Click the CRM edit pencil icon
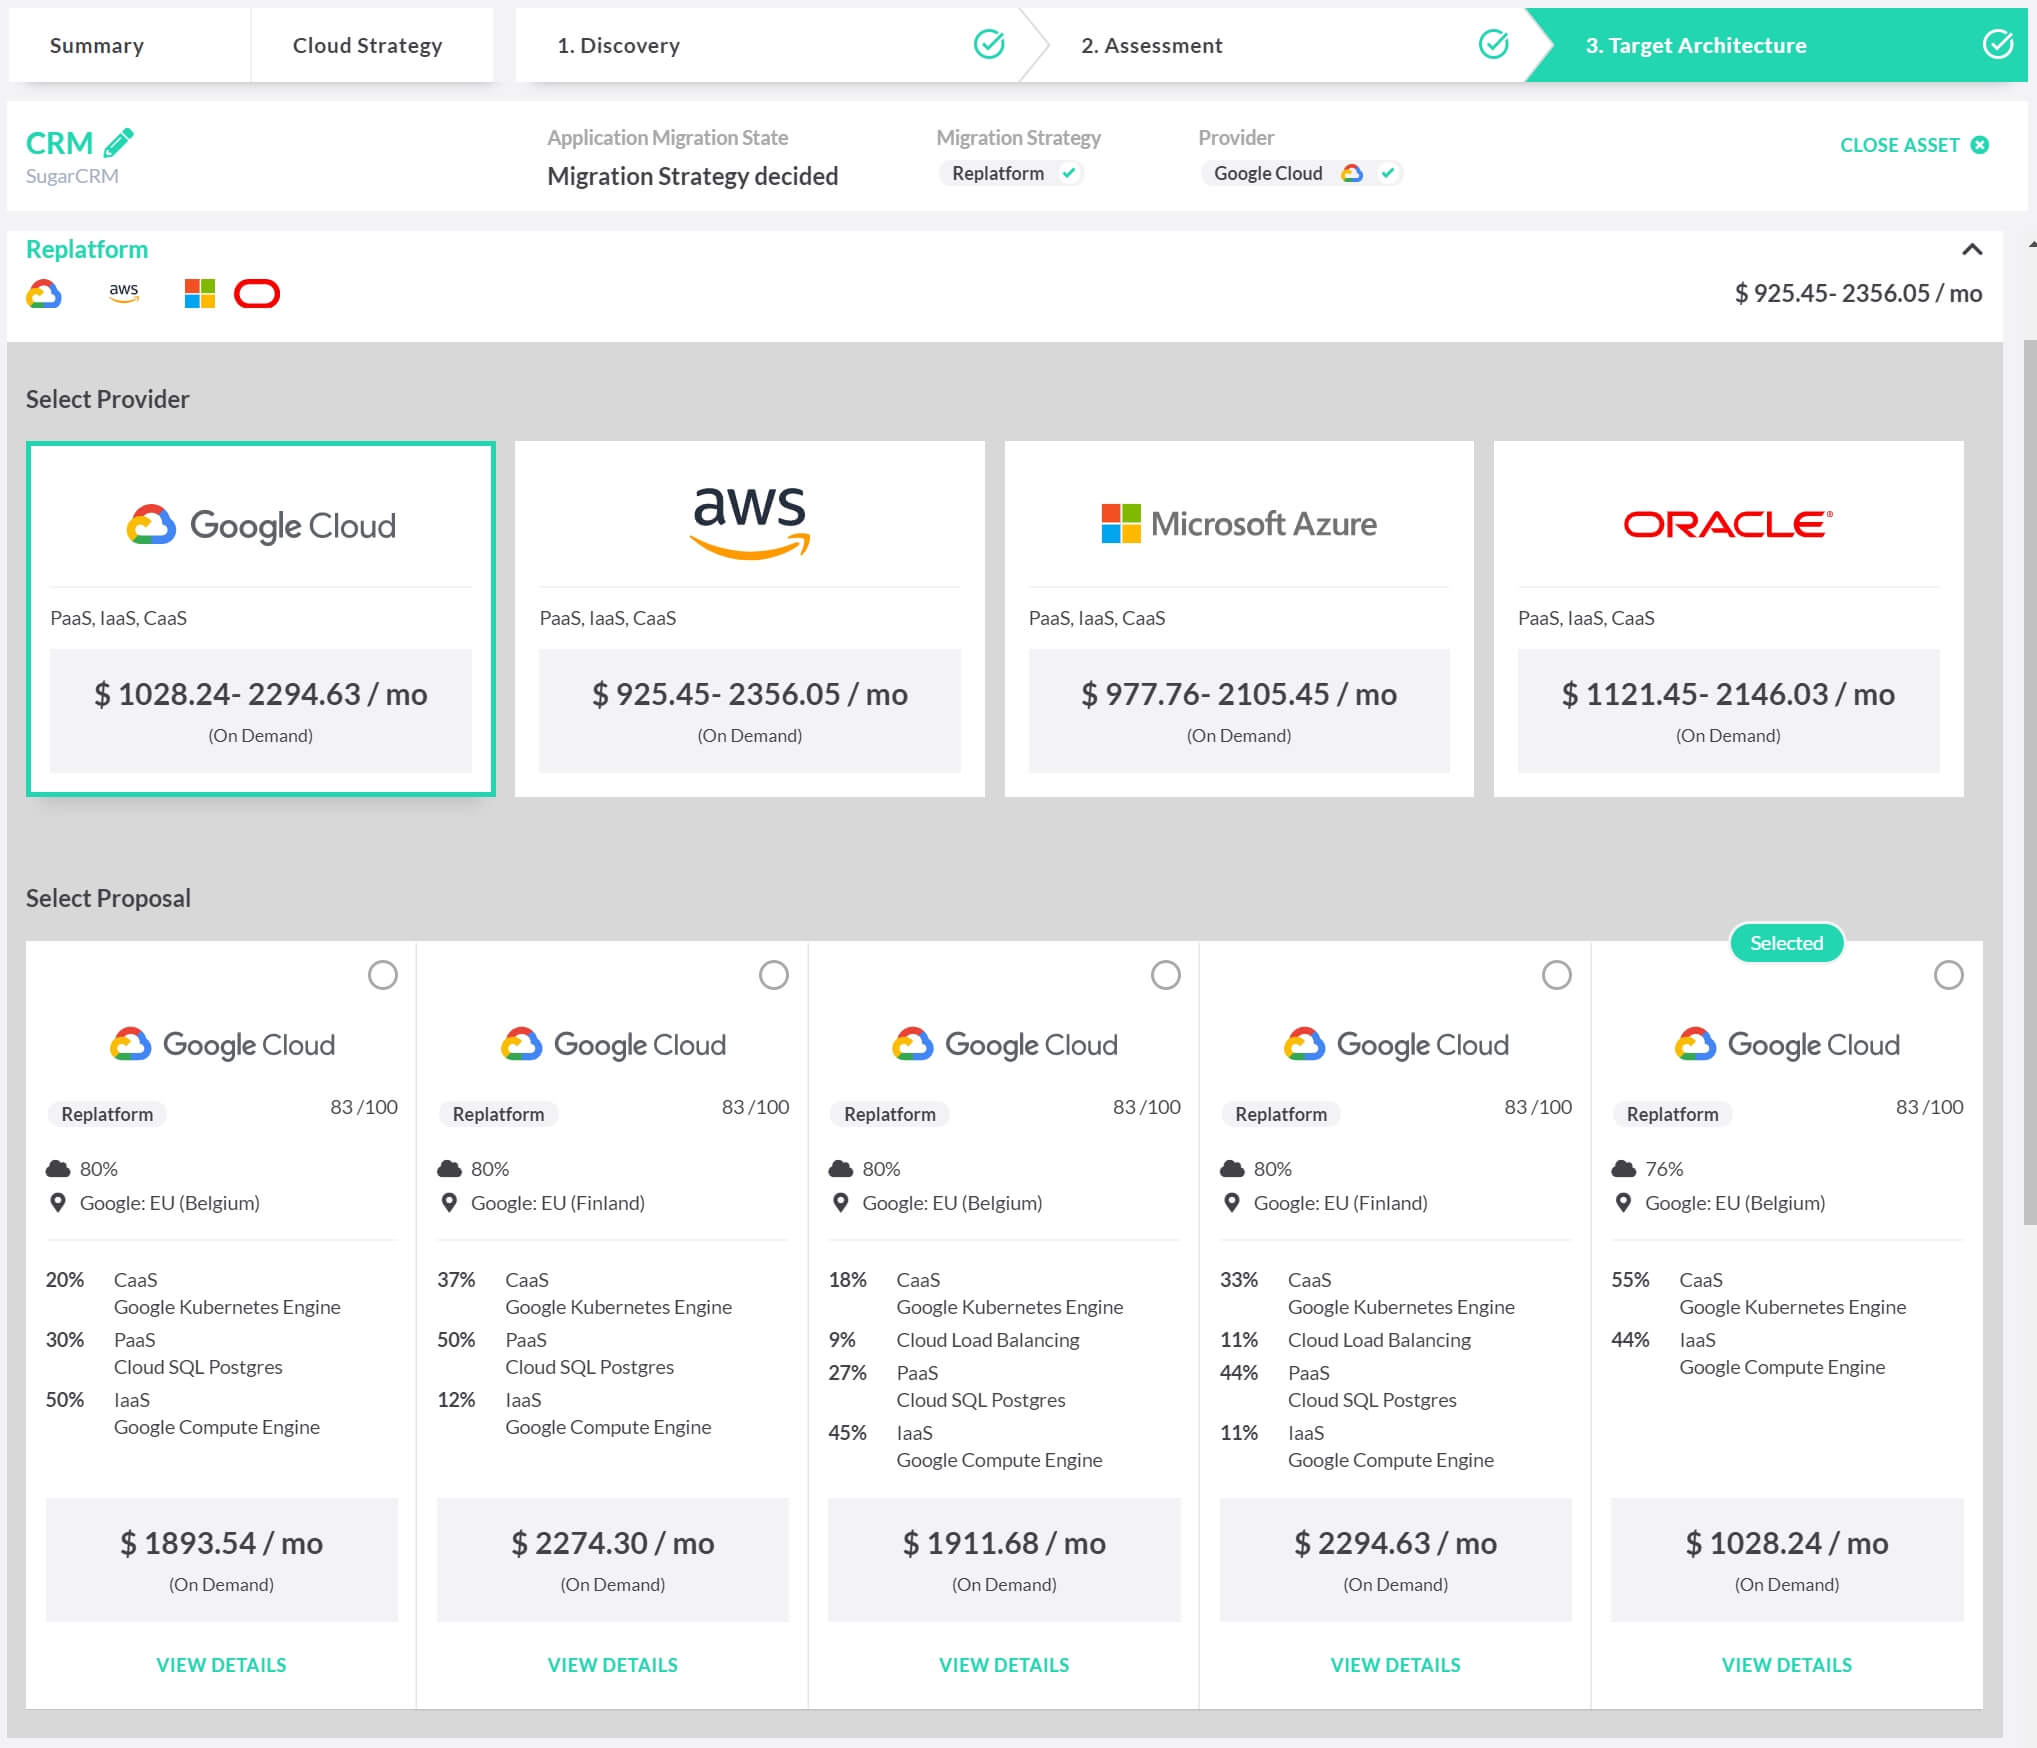2037x1748 pixels. point(118,143)
